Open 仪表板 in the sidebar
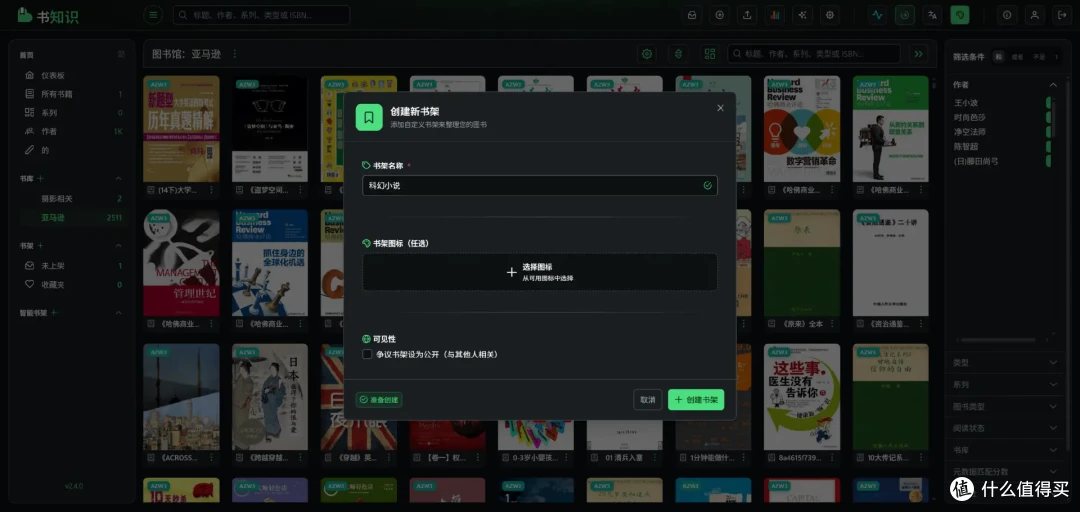Viewport: 1080px width, 512px height. [x=74, y=75]
